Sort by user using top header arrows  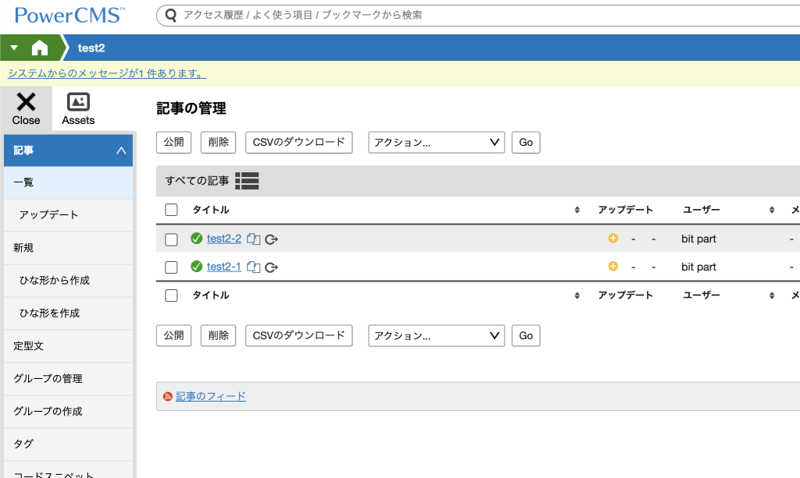point(772,210)
